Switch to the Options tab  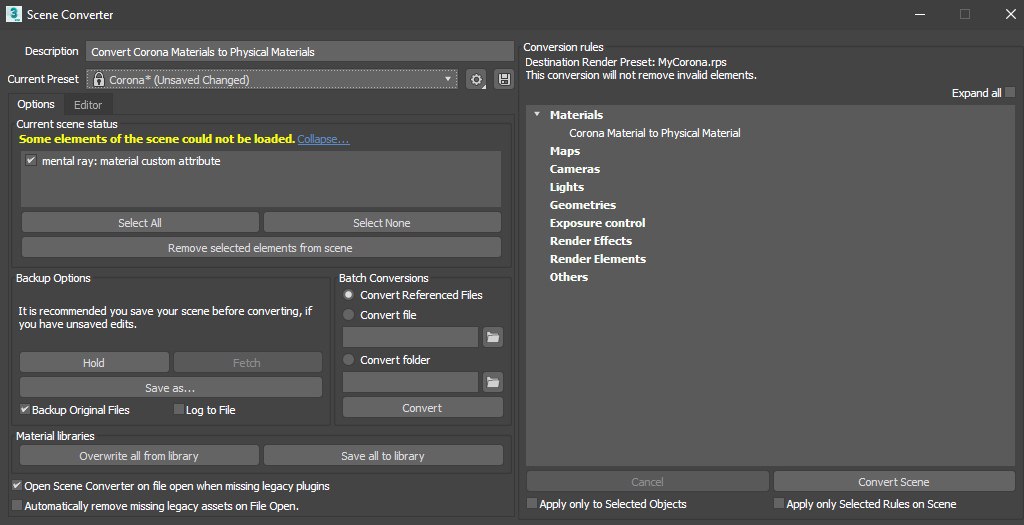pyautogui.click(x=36, y=104)
